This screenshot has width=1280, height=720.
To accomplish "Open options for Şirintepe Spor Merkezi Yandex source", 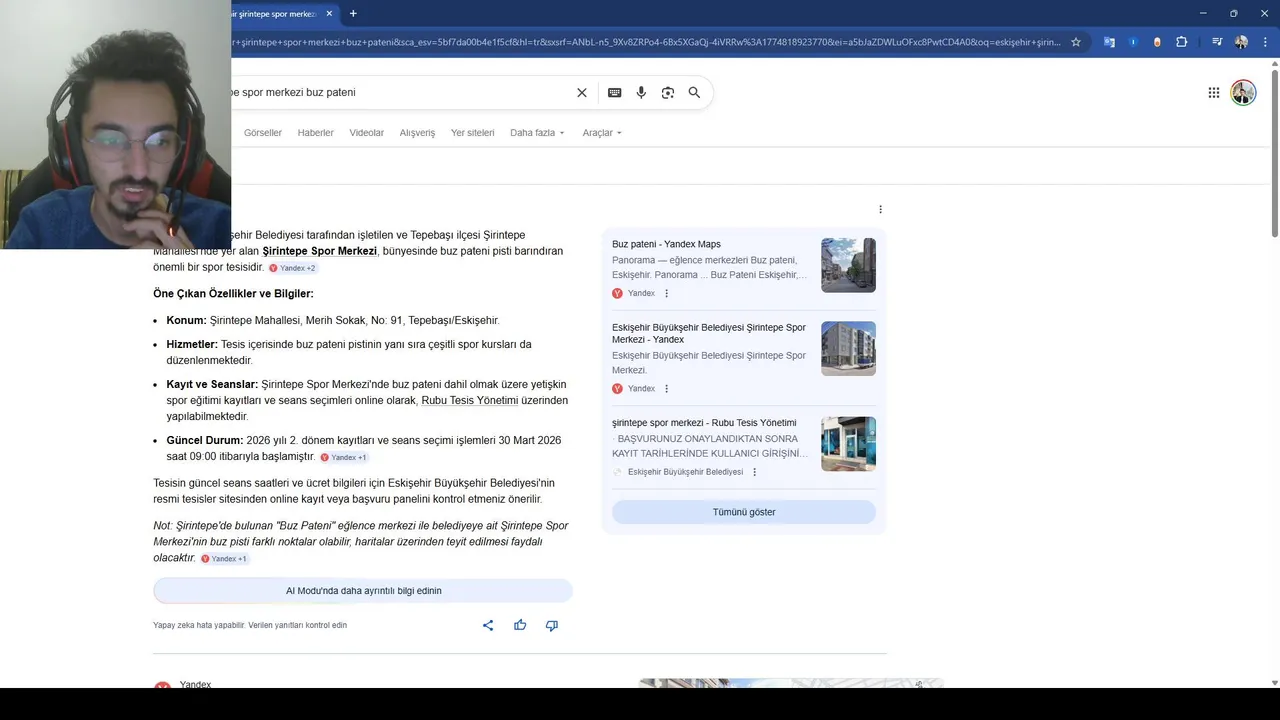I will (667, 388).
